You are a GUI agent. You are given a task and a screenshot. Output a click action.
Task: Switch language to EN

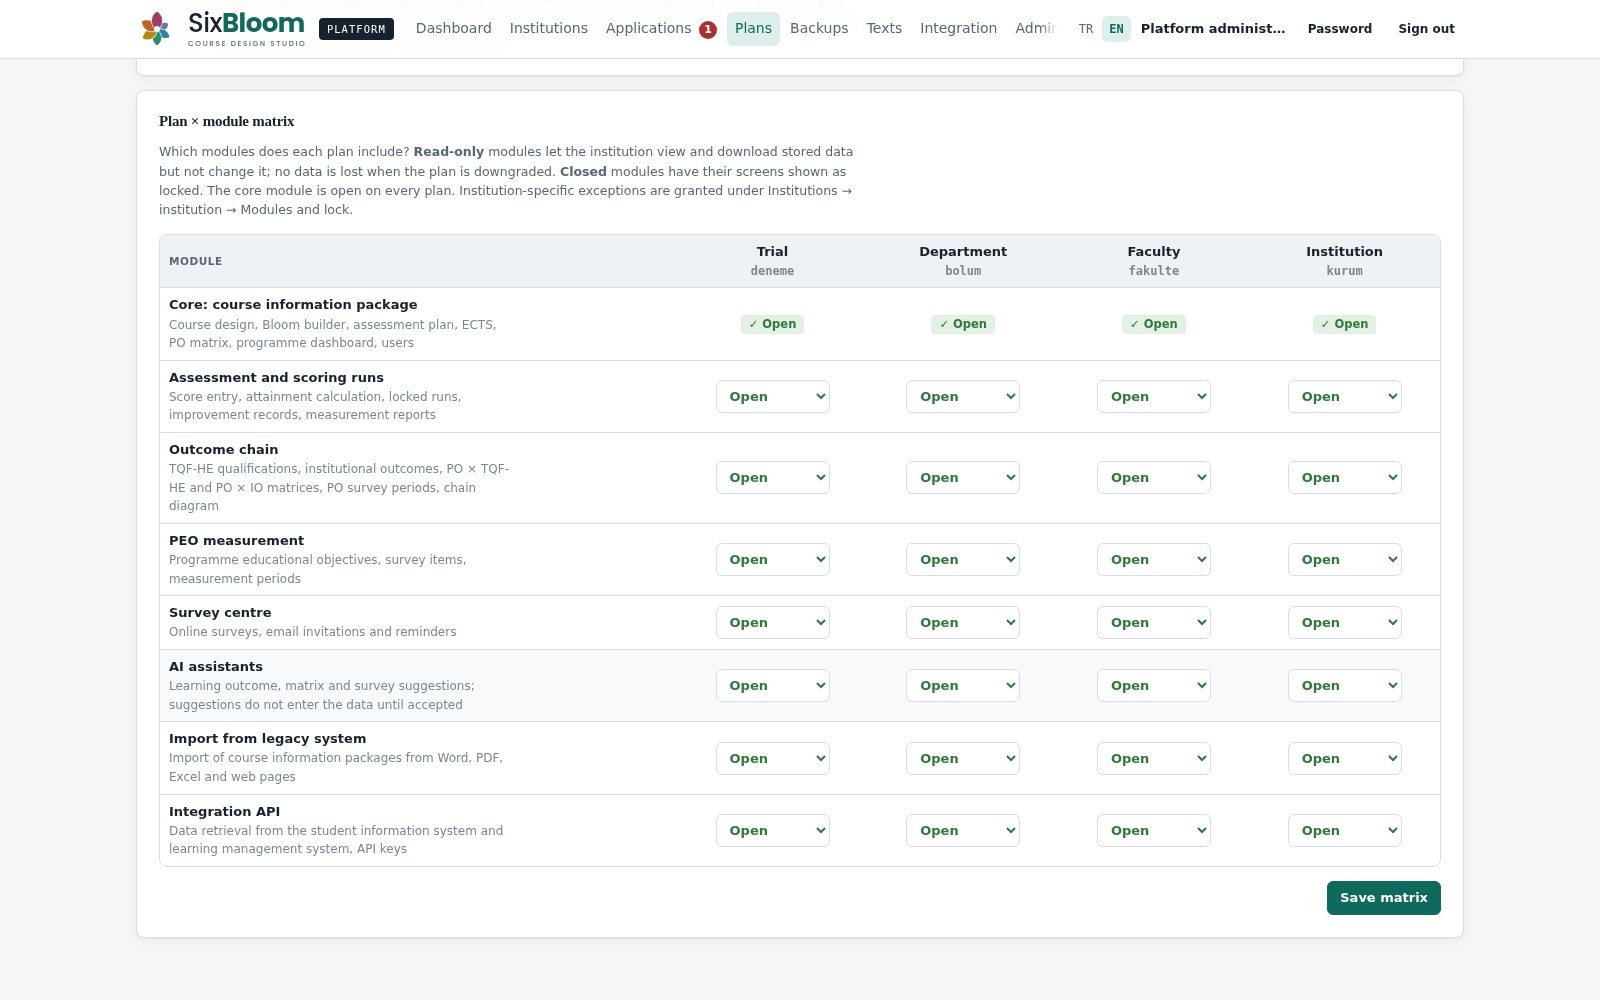pos(1116,29)
